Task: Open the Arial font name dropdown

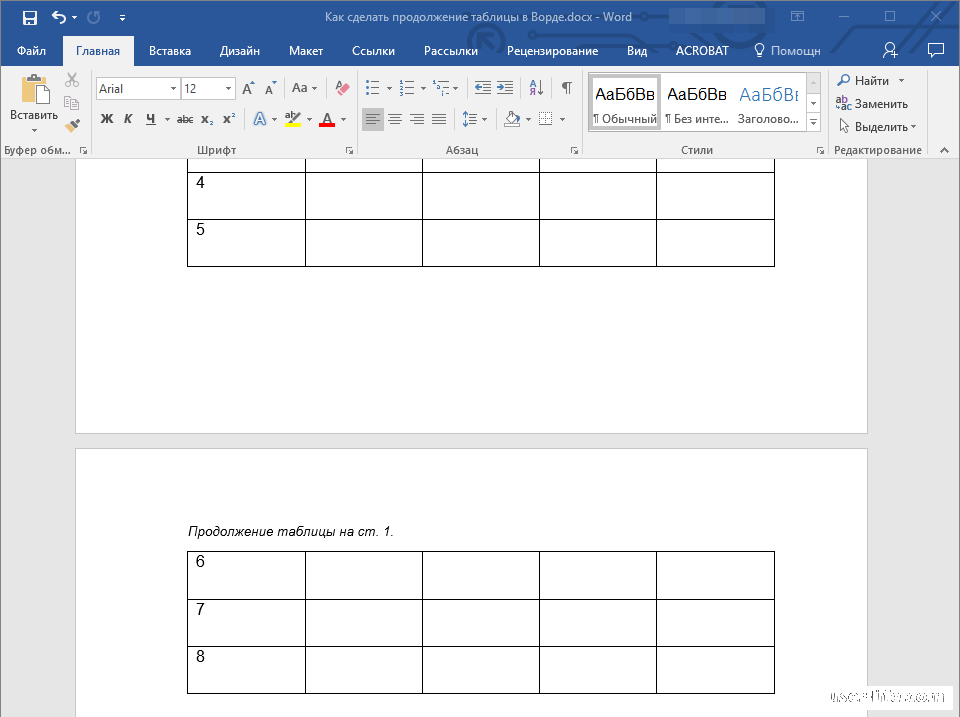Action: [173, 89]
